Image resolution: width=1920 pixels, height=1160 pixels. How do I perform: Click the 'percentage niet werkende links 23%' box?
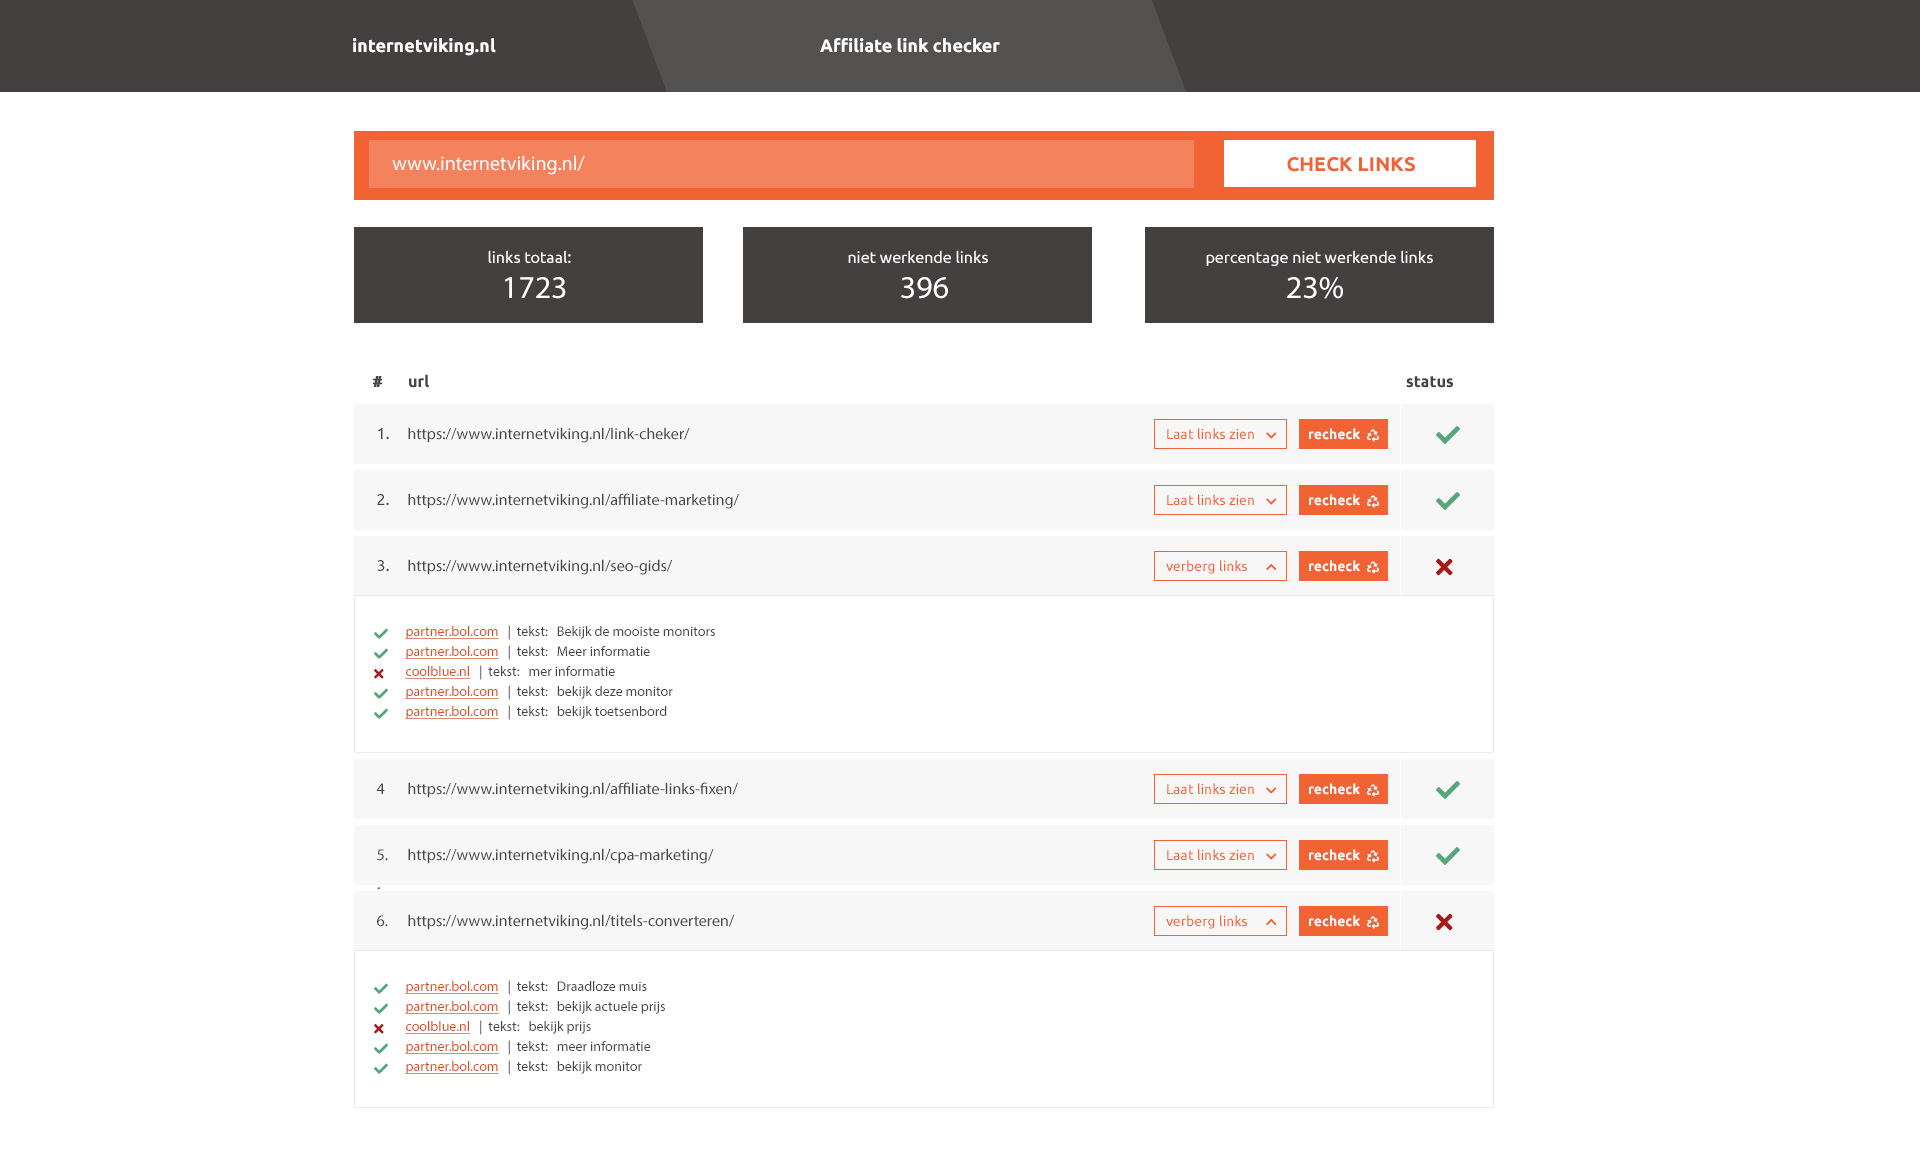click(1319, 275)
